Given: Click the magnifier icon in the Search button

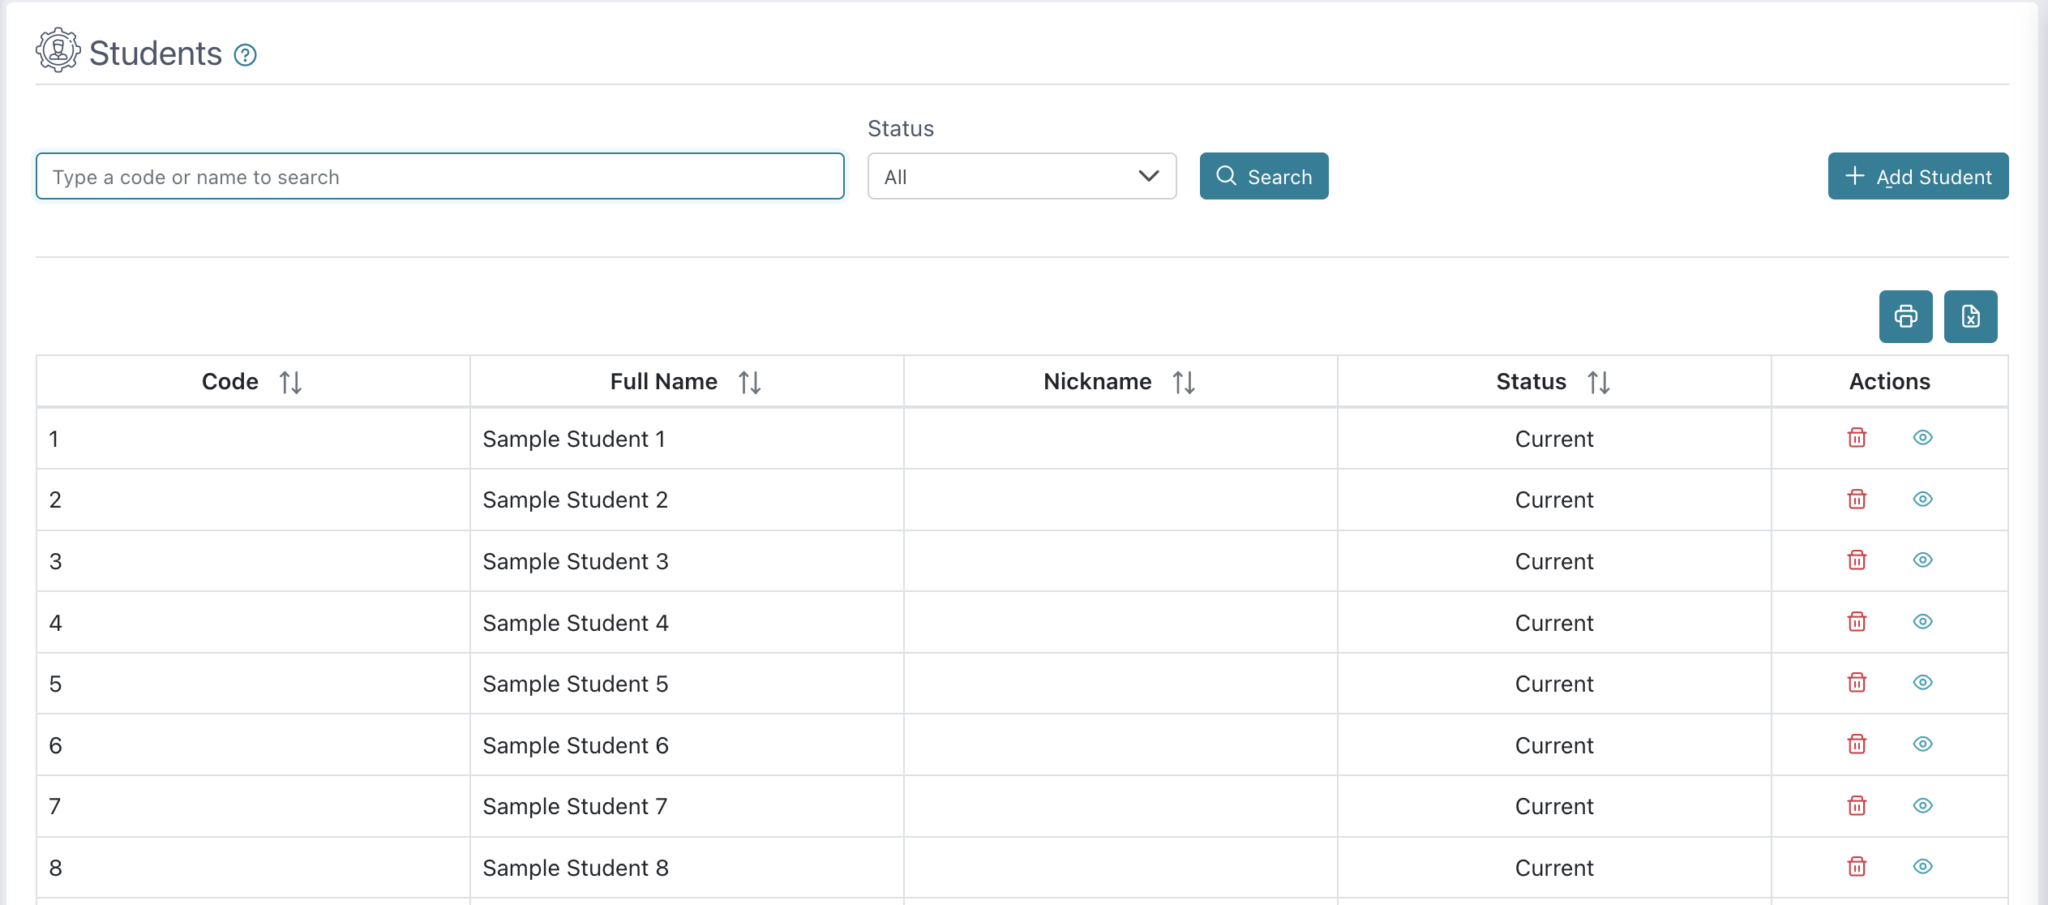Looking at the screenshot, I should click(1227, 175).
